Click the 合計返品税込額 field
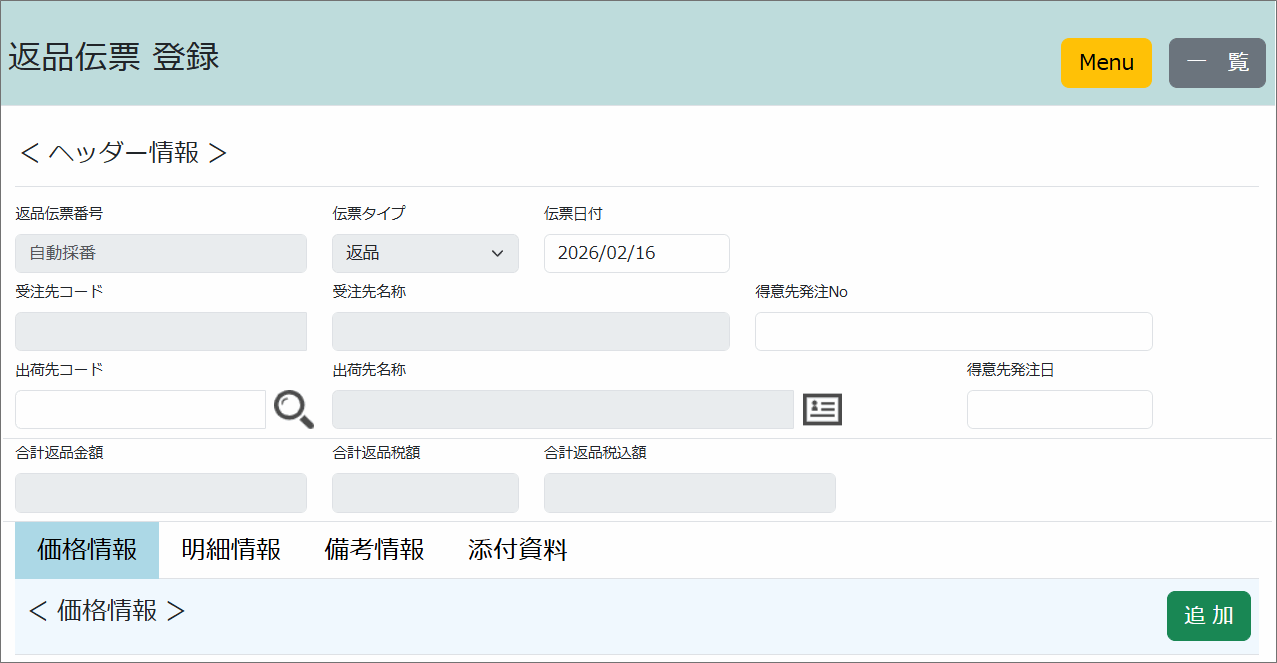The width and height of the screenshot is (1277, 663). [x=689, y=493]
